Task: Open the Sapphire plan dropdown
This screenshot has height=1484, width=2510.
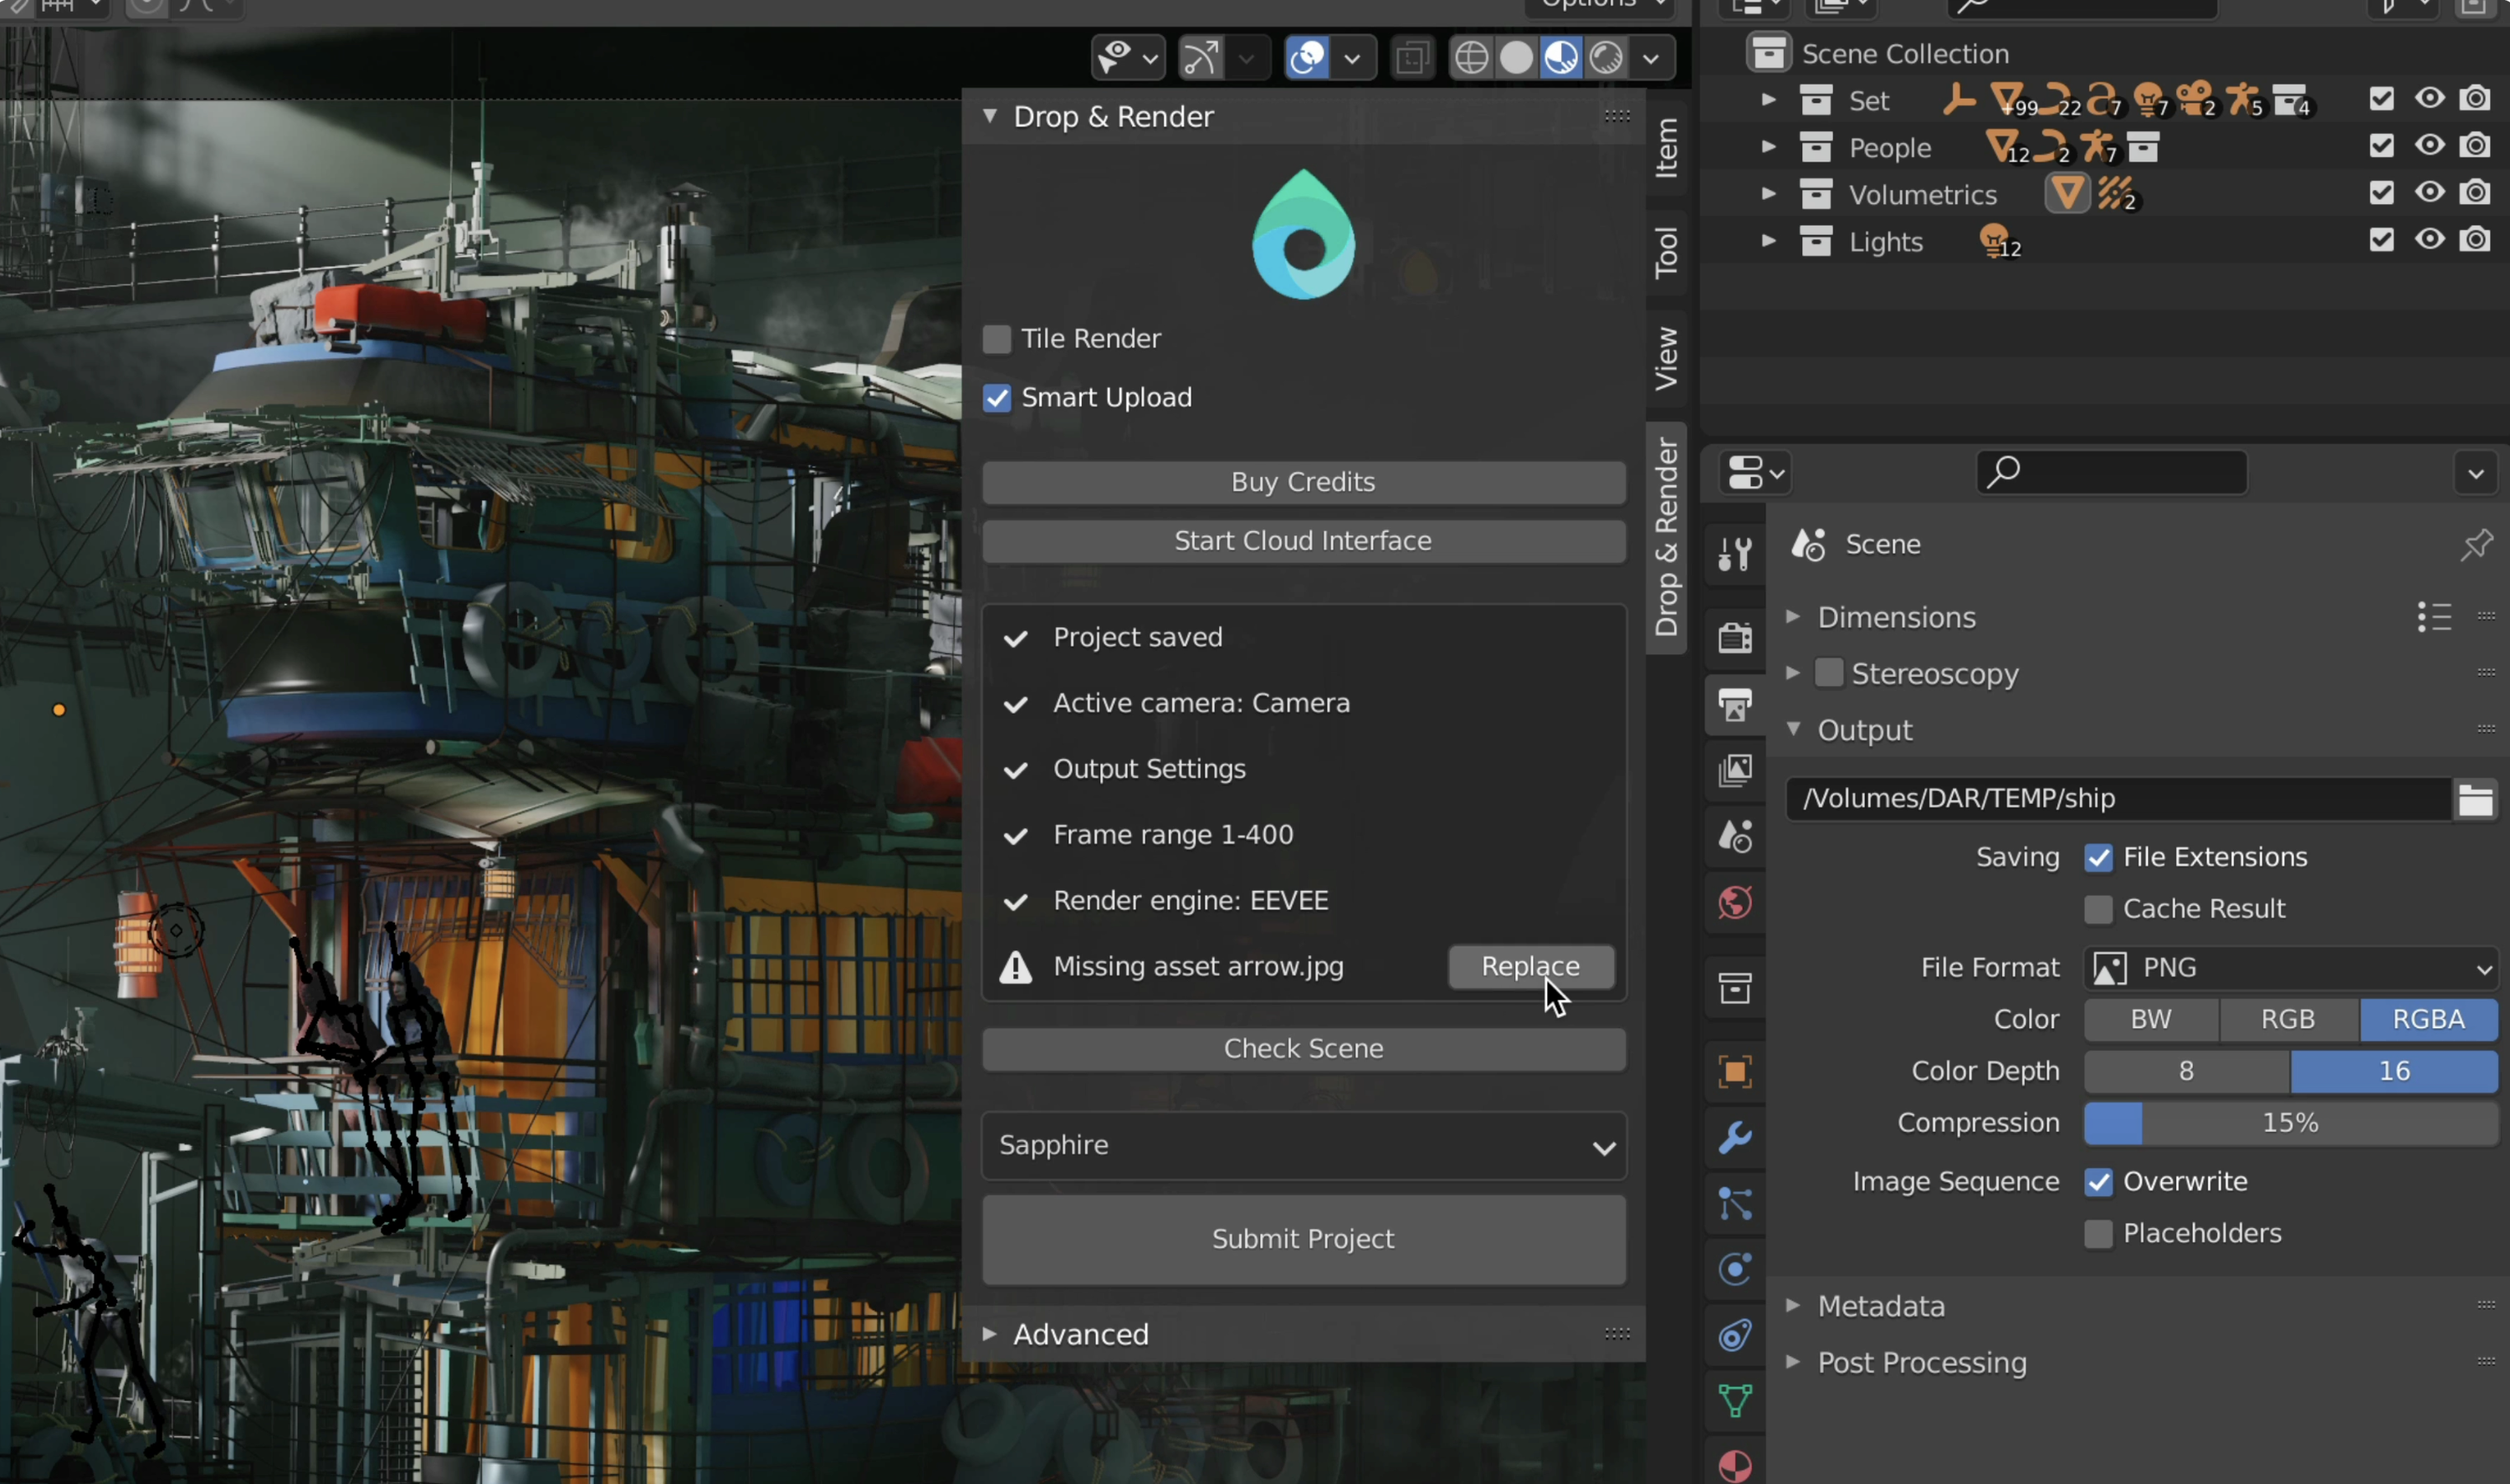Action: 1304,1145
